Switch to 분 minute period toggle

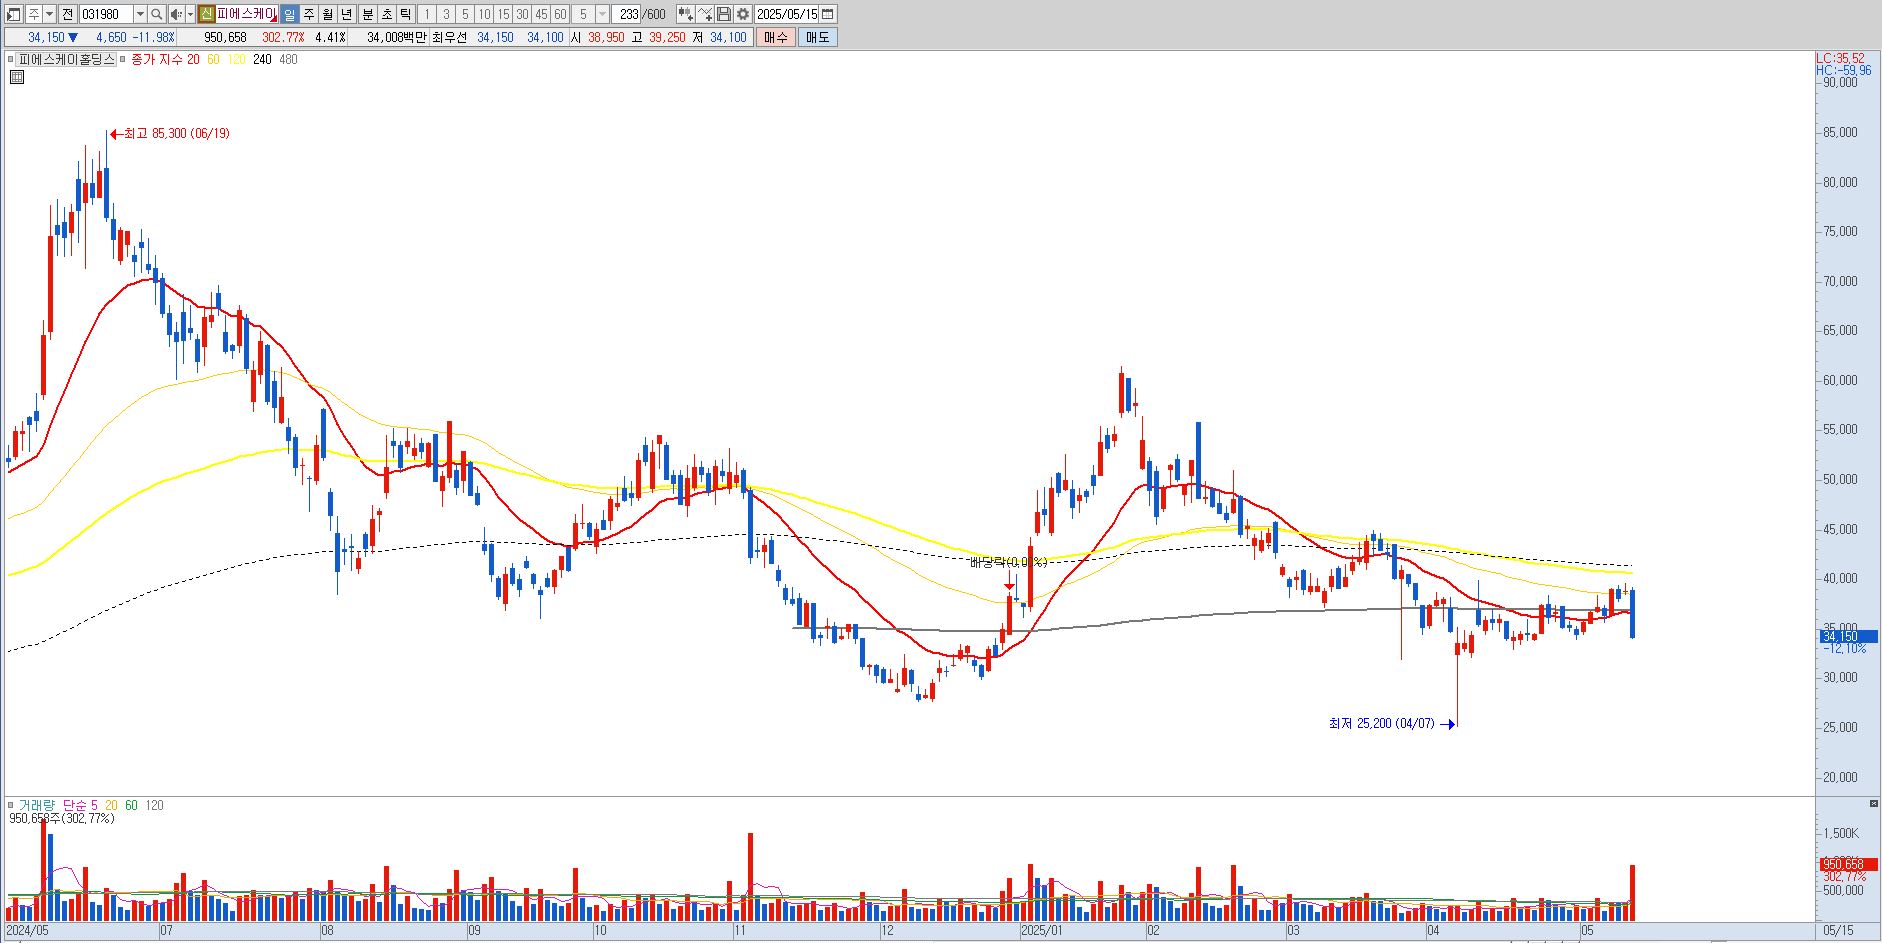coord(367,14)
